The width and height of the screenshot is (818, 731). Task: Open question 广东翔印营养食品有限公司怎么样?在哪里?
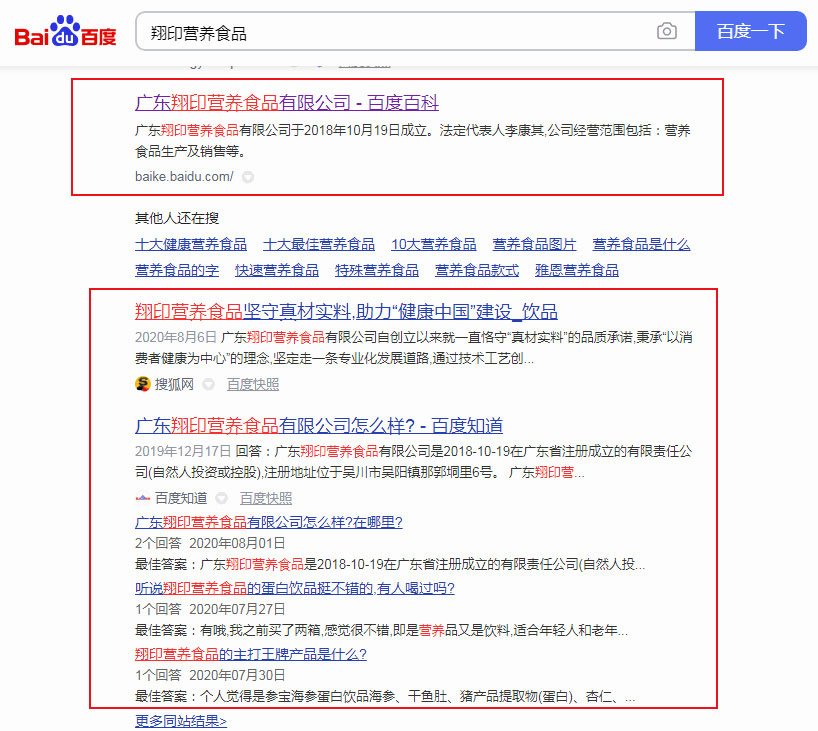[269, 522]
